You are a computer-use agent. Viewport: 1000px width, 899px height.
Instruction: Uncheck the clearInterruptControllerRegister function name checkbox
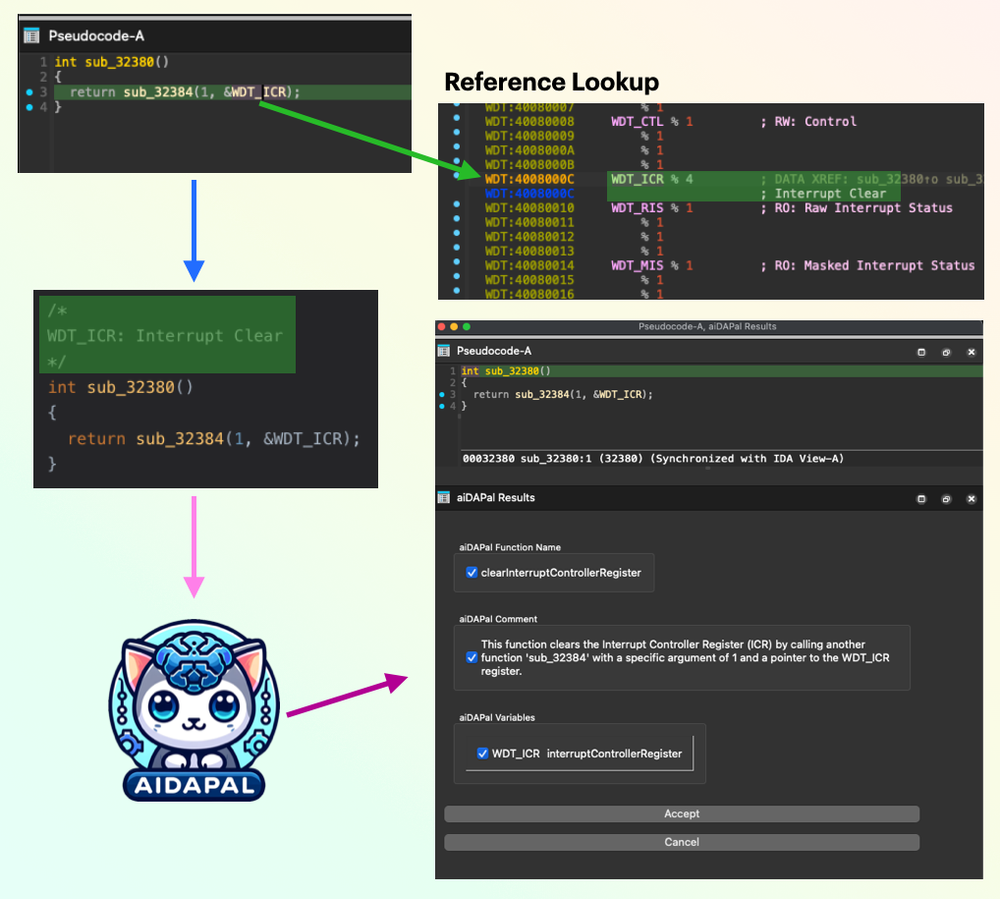471,573
